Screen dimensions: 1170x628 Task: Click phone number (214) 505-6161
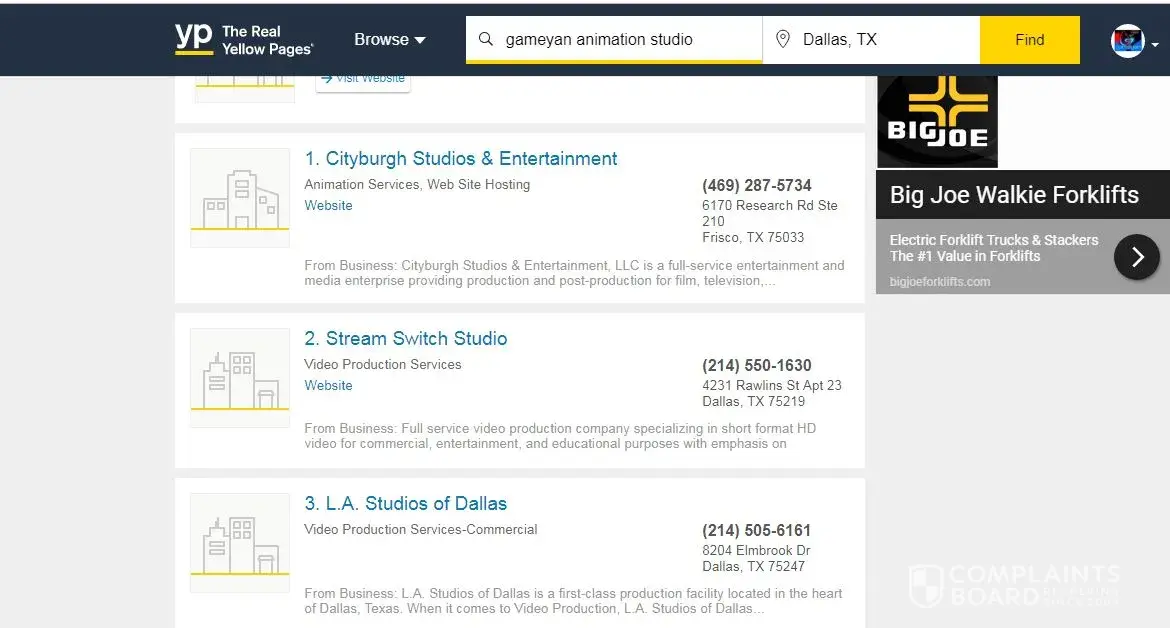pos(756,530)
